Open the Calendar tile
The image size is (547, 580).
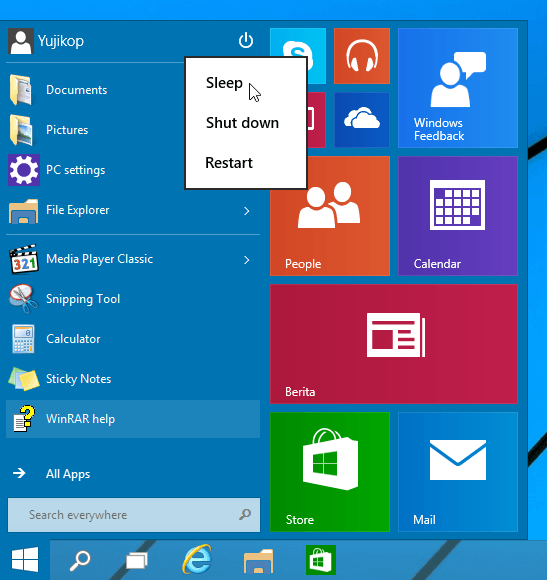[458, 216]
